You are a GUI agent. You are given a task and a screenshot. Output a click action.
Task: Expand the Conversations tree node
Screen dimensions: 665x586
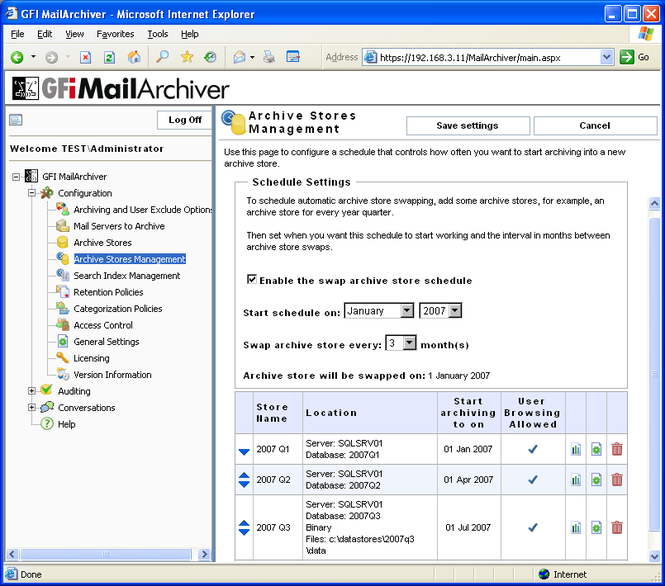click(x=32, y=407)
